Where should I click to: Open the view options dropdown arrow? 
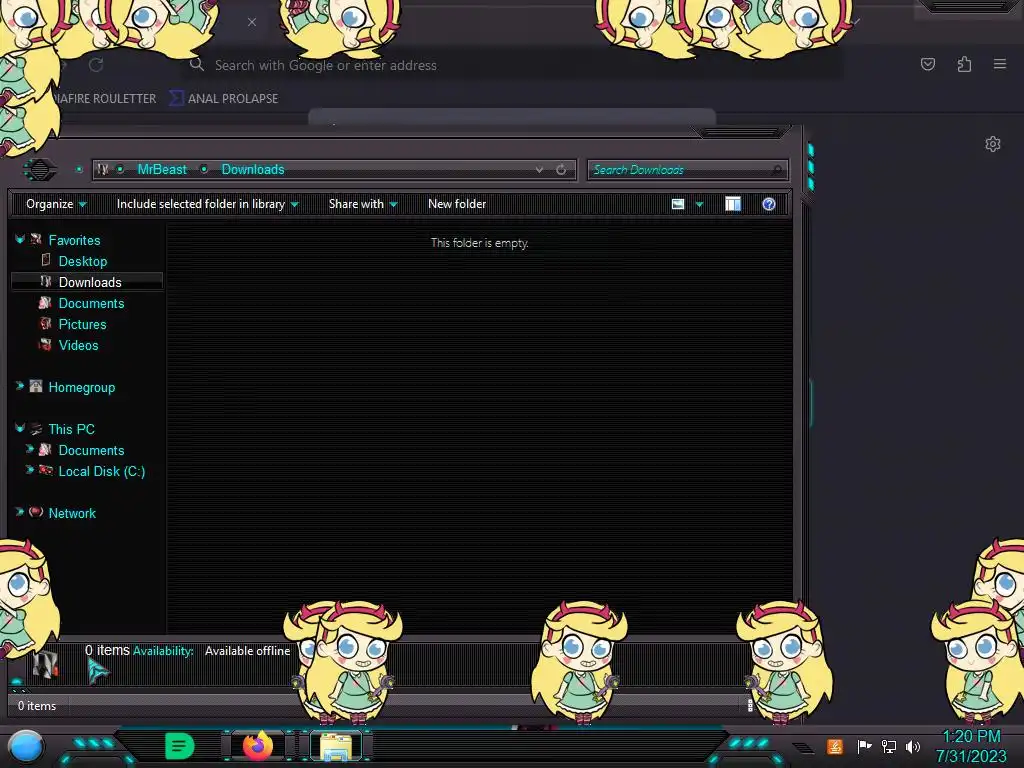(x=699, y=204)
